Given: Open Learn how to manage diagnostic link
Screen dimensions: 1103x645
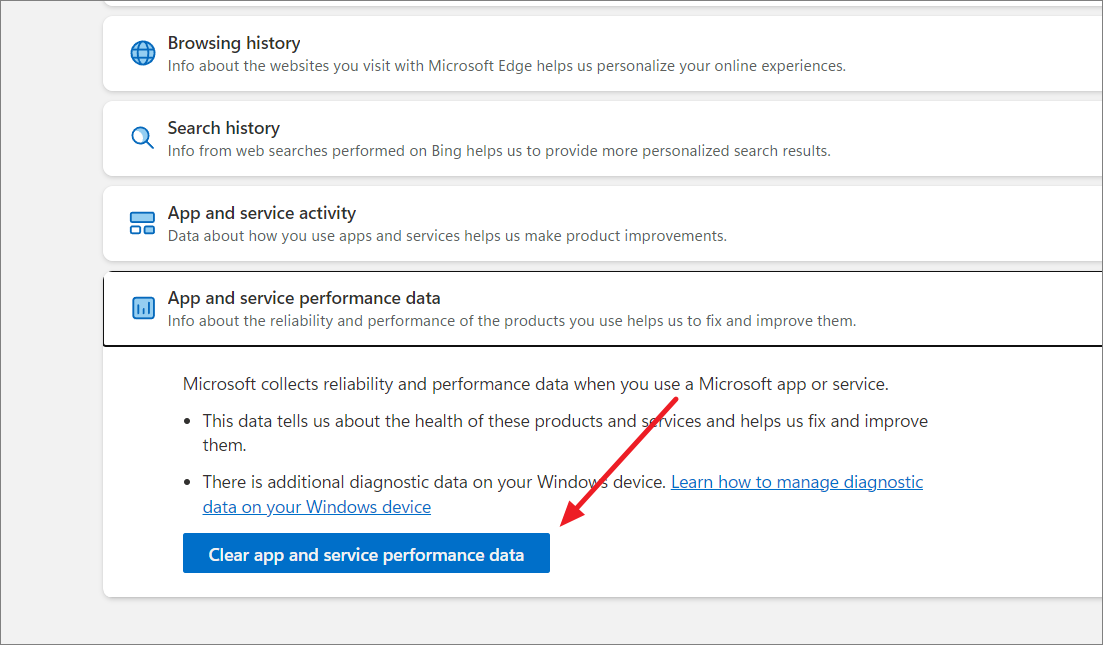Looking at the screenshot, I should (796, 482).
